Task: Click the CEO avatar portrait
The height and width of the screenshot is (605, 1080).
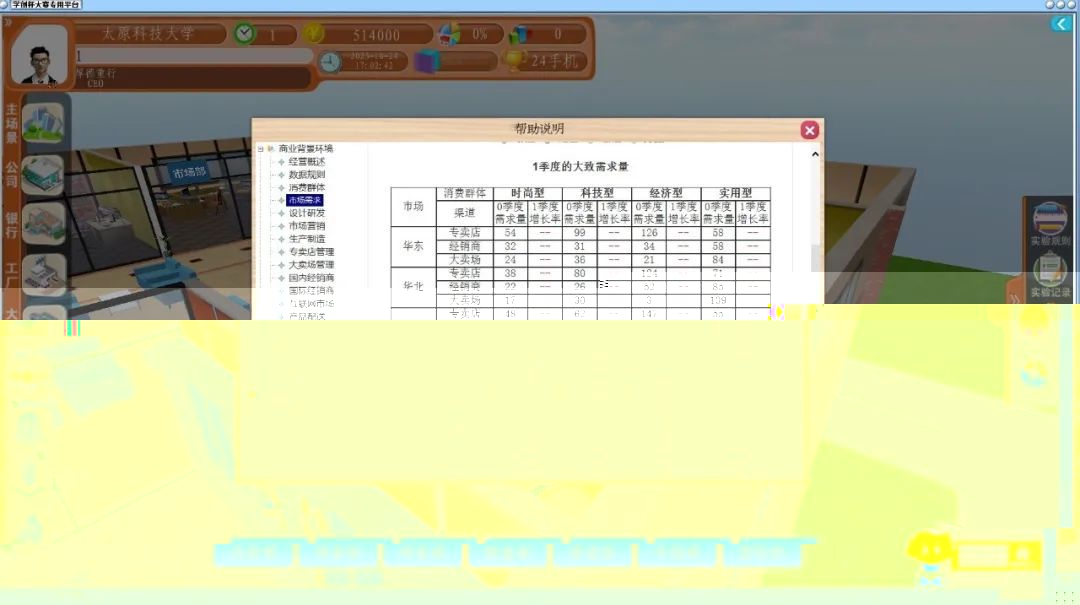Action: tap(39, 55)
